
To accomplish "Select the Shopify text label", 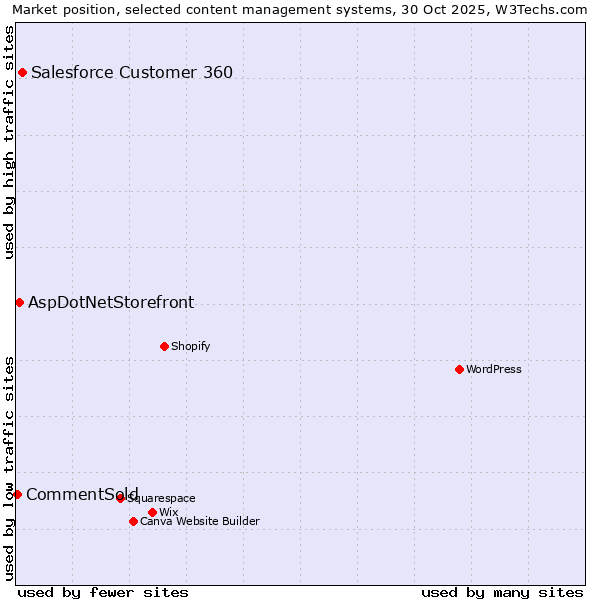I will [190, 346].
